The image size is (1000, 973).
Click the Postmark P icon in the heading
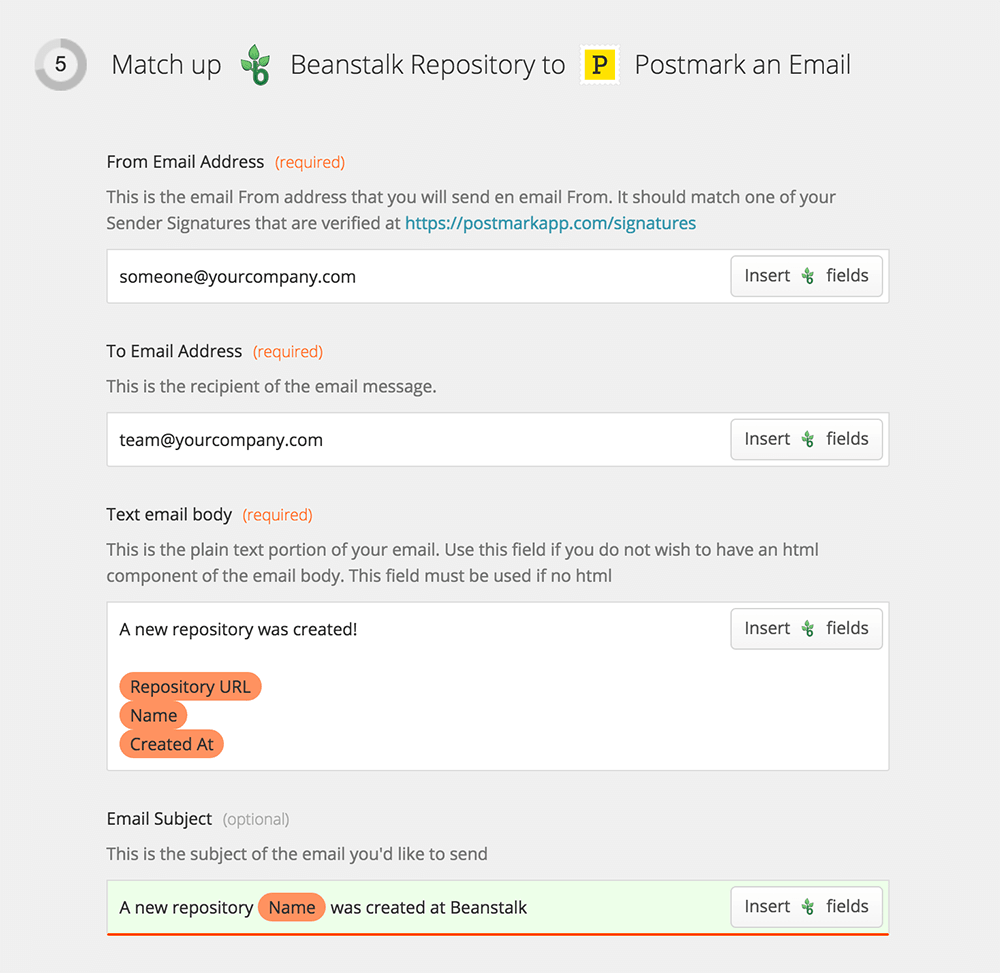click(x=600, y=64)
